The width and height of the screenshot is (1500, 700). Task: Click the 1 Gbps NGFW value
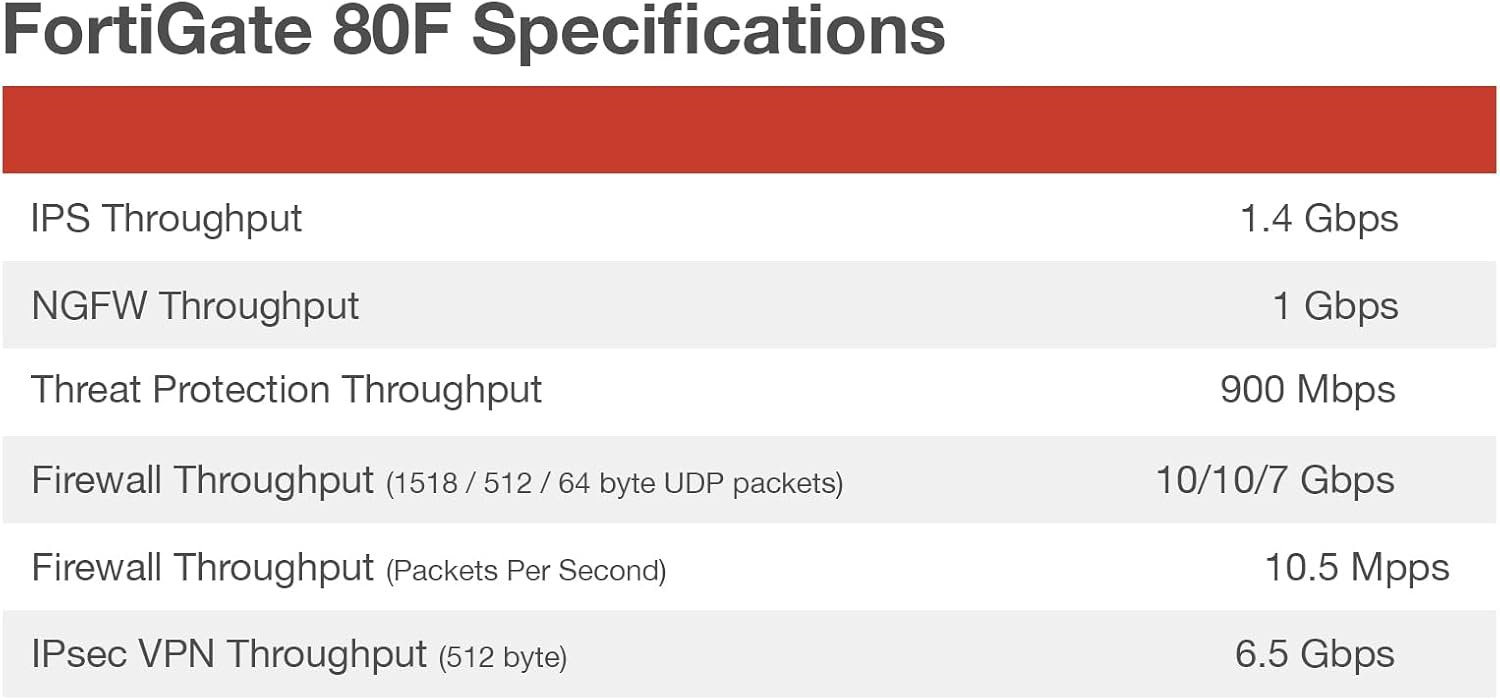point(1334,305)
